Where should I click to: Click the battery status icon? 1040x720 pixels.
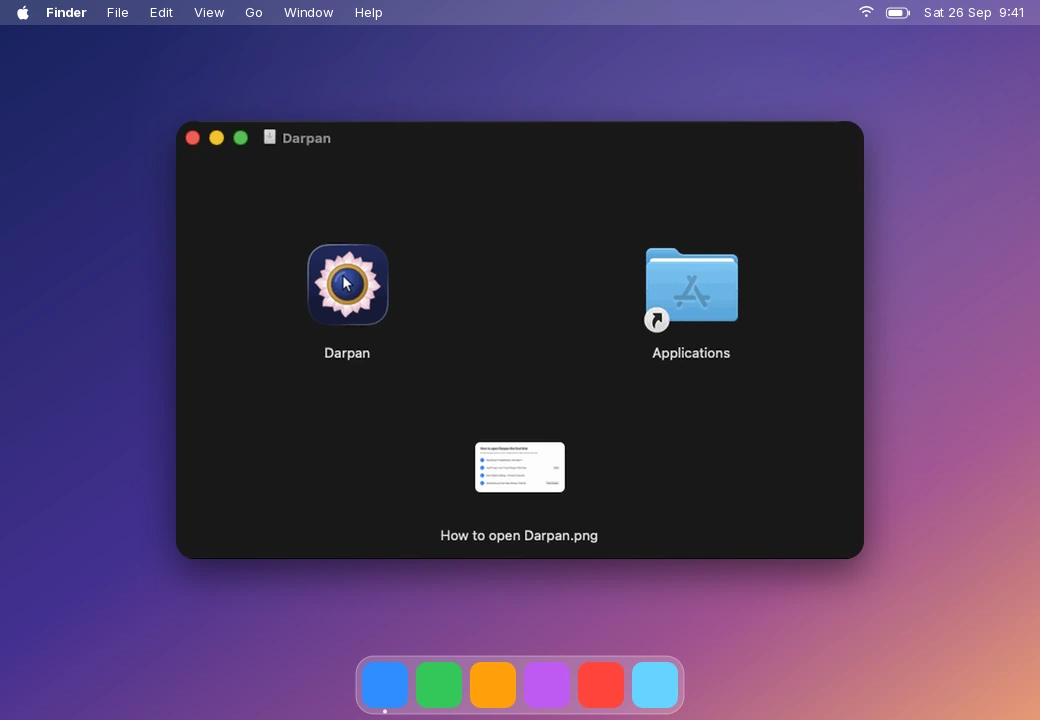pos(897,13)
